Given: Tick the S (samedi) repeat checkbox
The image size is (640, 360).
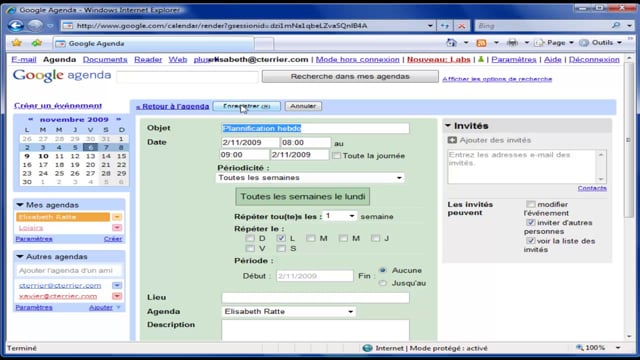Looking at the screenshot, I should tap(281, 248).
